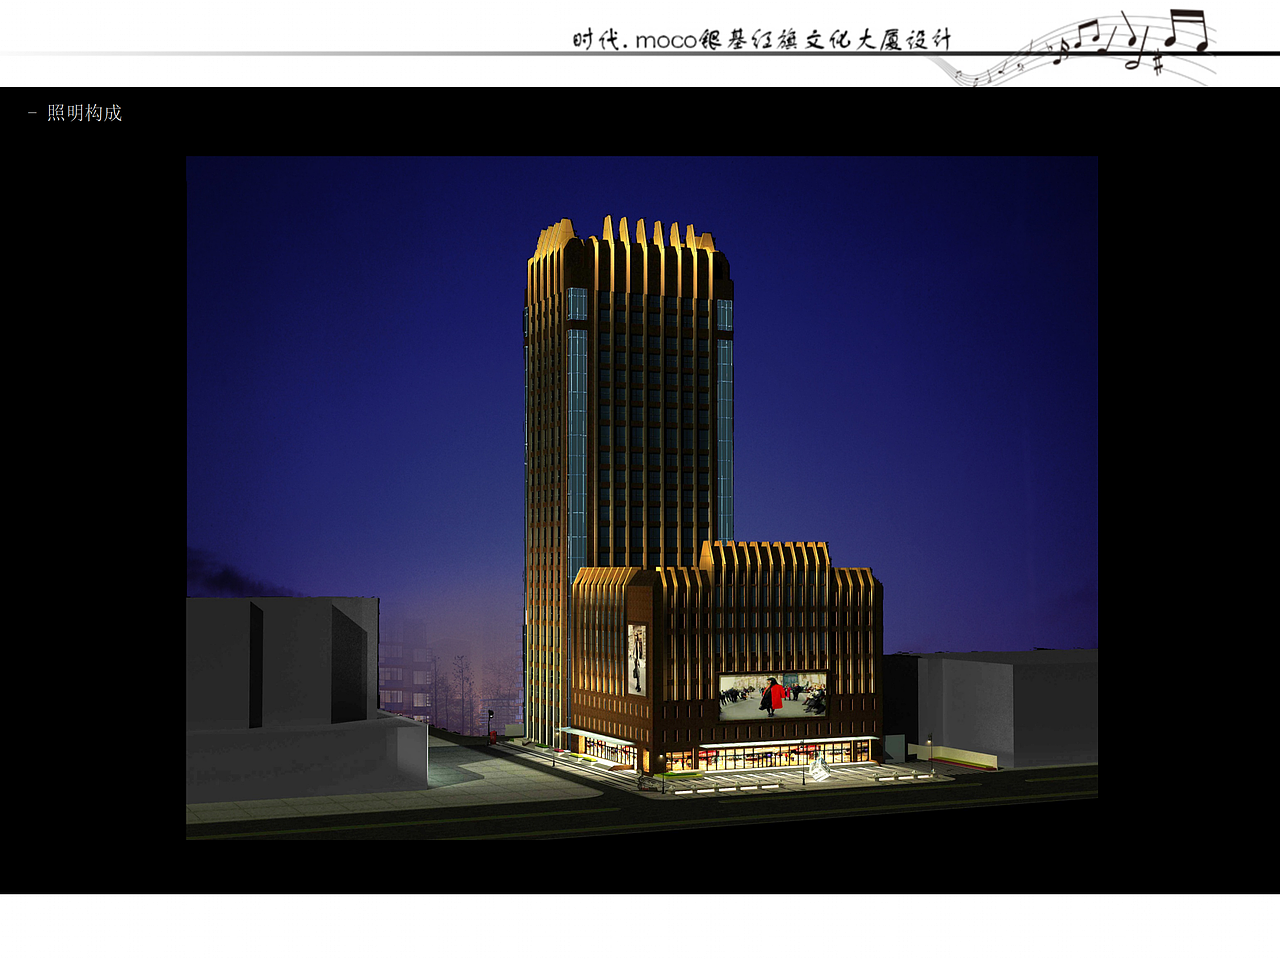Click the slide title "时代.moco银基红旗文化大厦设计"
Viewport: 1280px width, 960px height.
pos(762,40)
